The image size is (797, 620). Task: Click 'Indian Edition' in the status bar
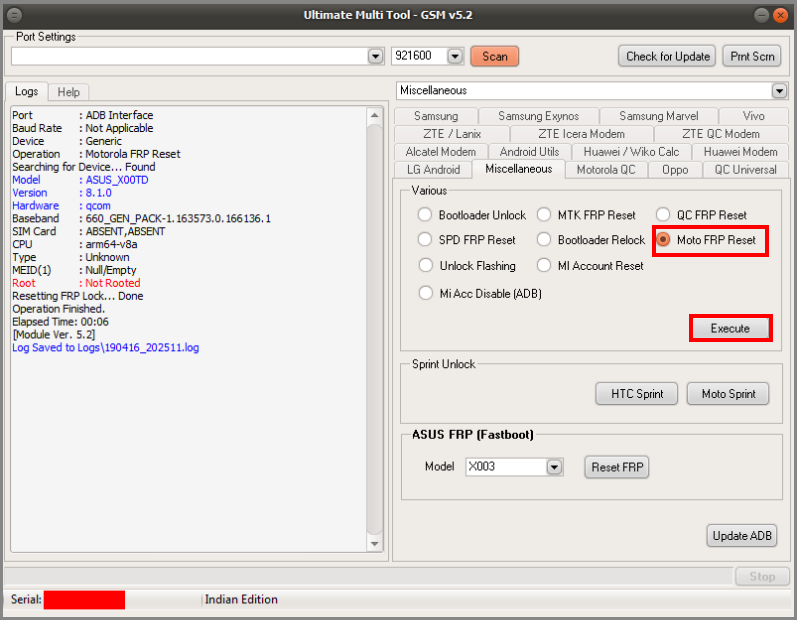(241, 600)
